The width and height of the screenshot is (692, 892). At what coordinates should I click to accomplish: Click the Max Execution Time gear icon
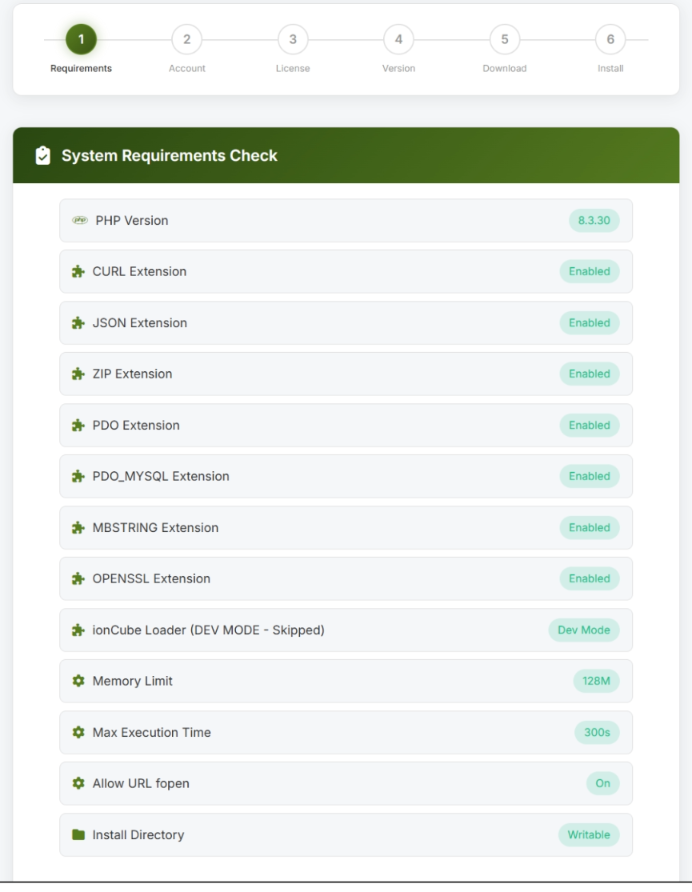click(x=78, y=732)
